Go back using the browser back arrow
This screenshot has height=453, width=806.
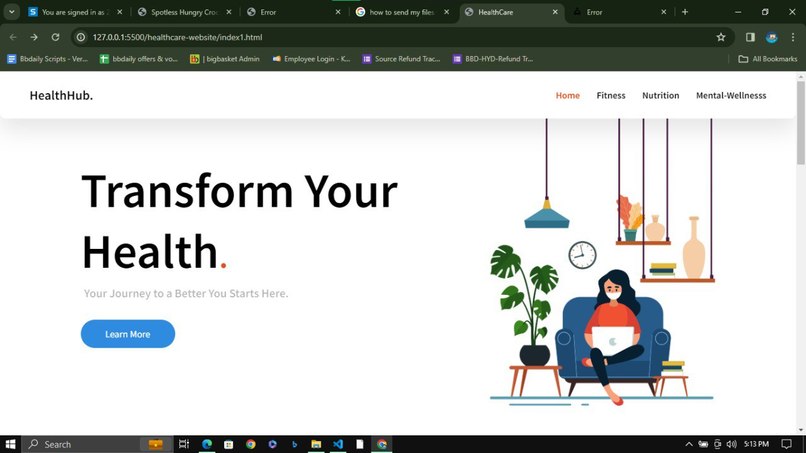pos(13,37)
